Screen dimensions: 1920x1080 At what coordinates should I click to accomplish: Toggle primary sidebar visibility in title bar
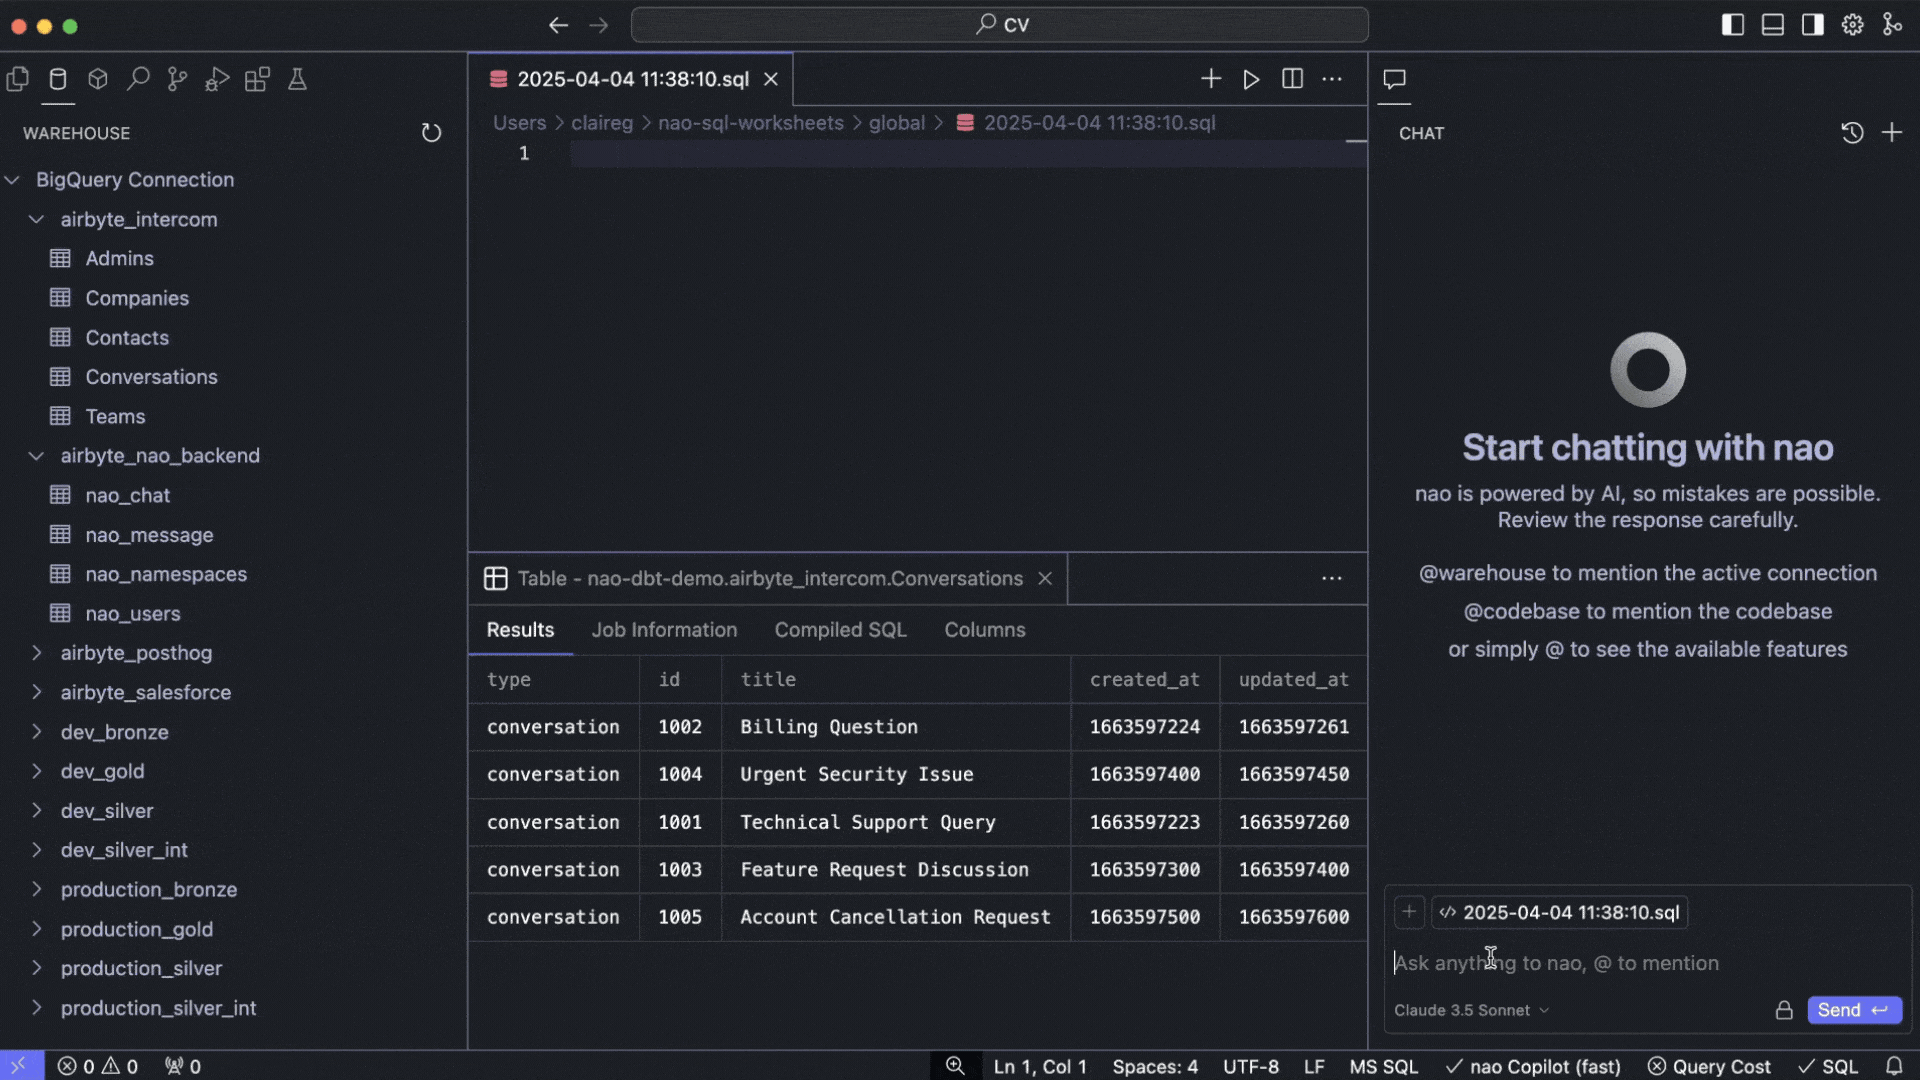pyautogui.click(x=1733, y=25)
